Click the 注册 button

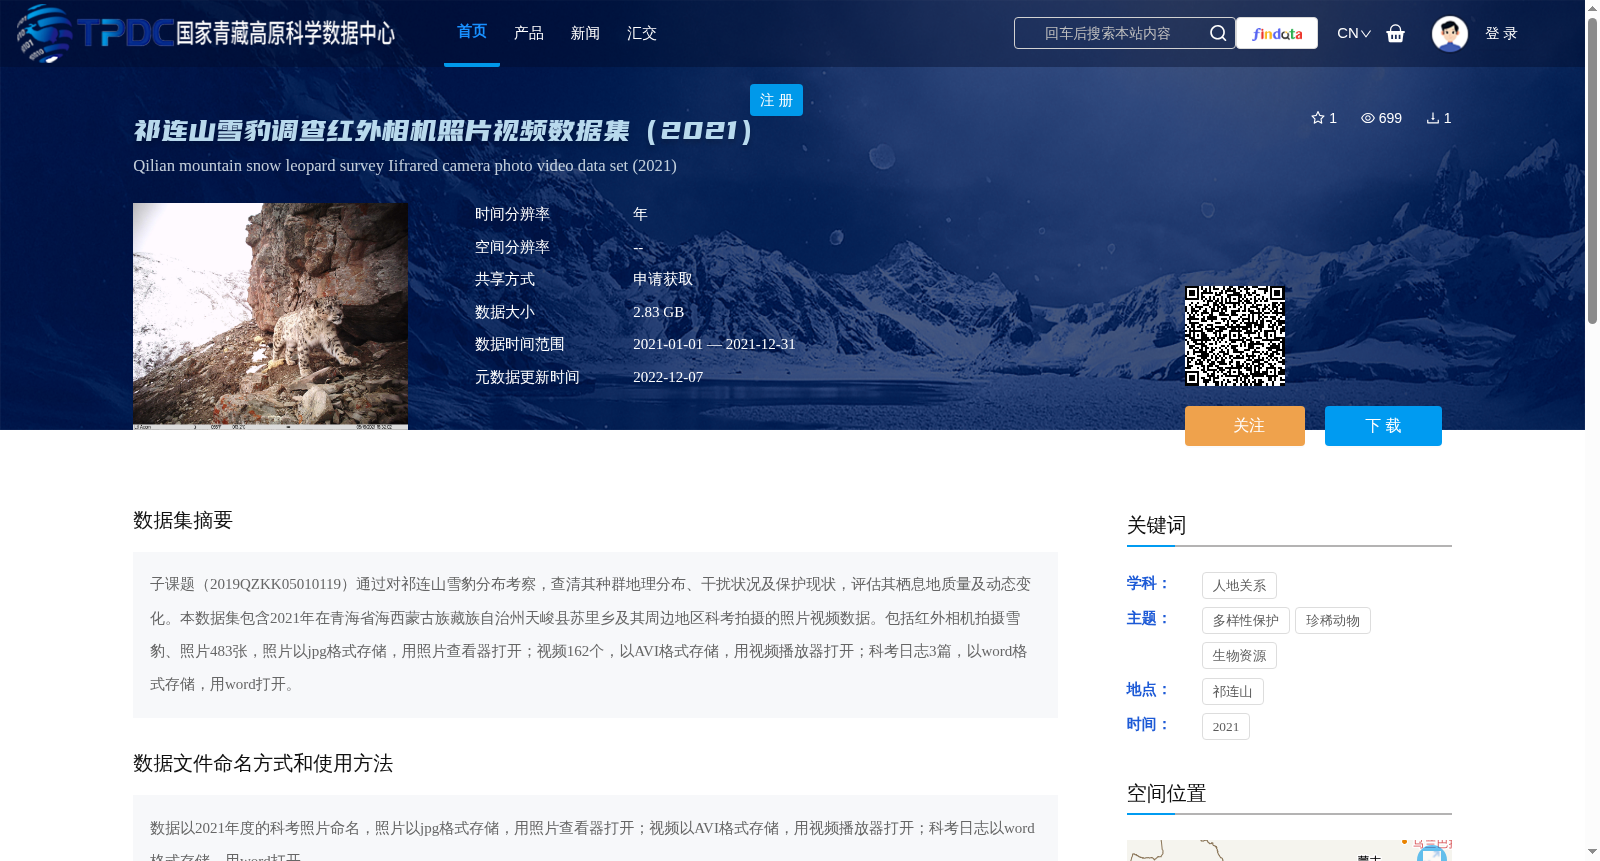776,100
